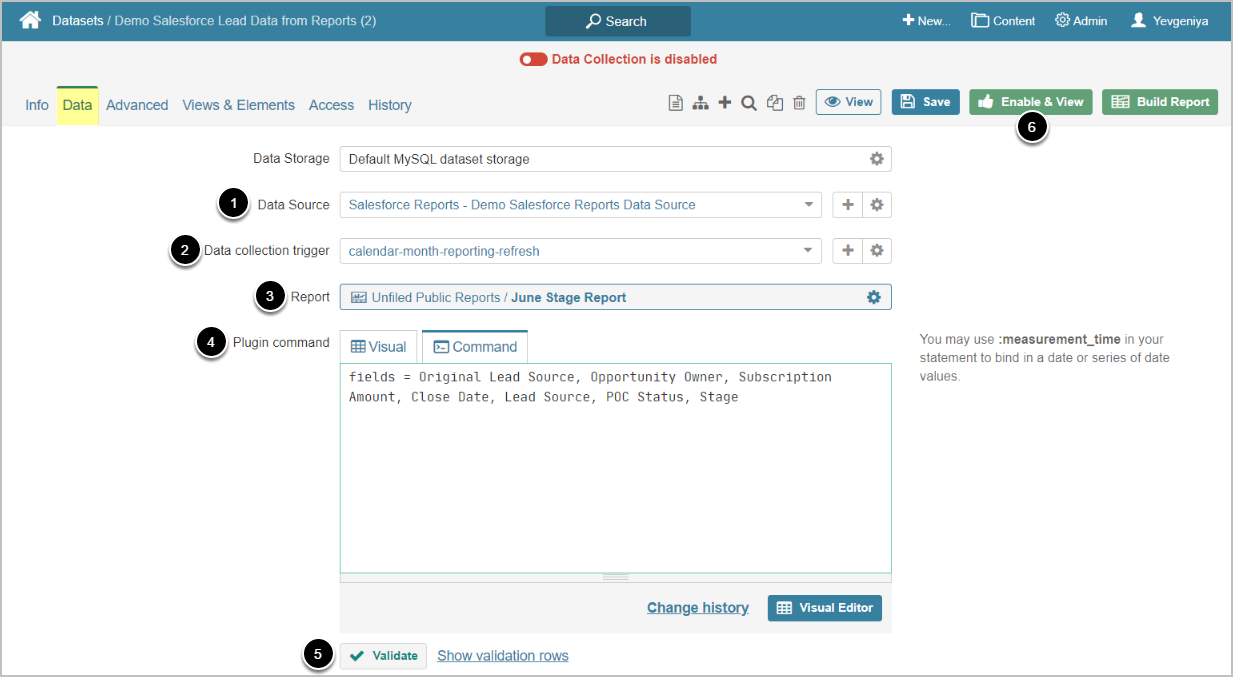This screenshot has width=1233, height=677.
Task: Click the trash delete icon
Action: click(799, 103)
